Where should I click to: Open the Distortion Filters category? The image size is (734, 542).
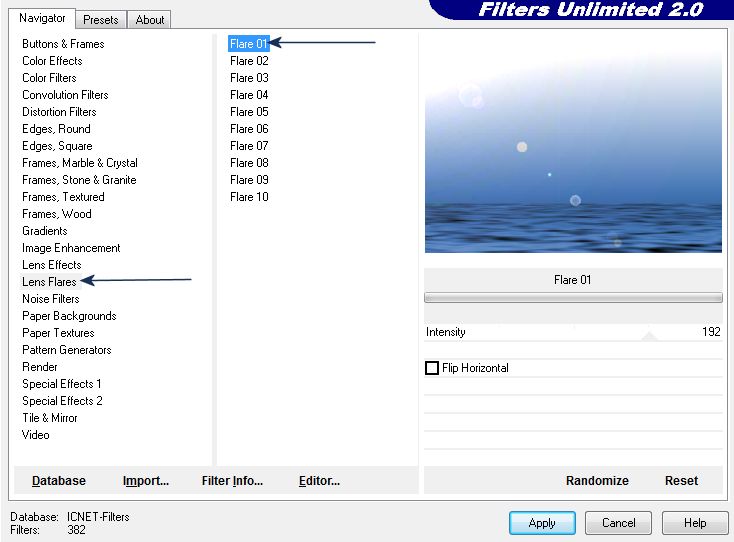pos(59,112)
